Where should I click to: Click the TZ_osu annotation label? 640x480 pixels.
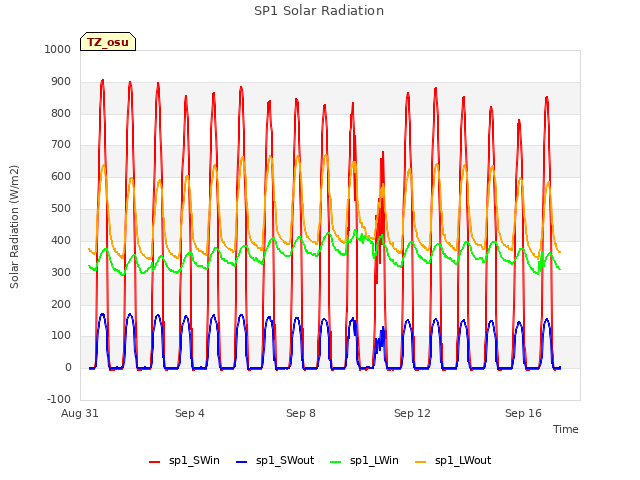point(108,42)
